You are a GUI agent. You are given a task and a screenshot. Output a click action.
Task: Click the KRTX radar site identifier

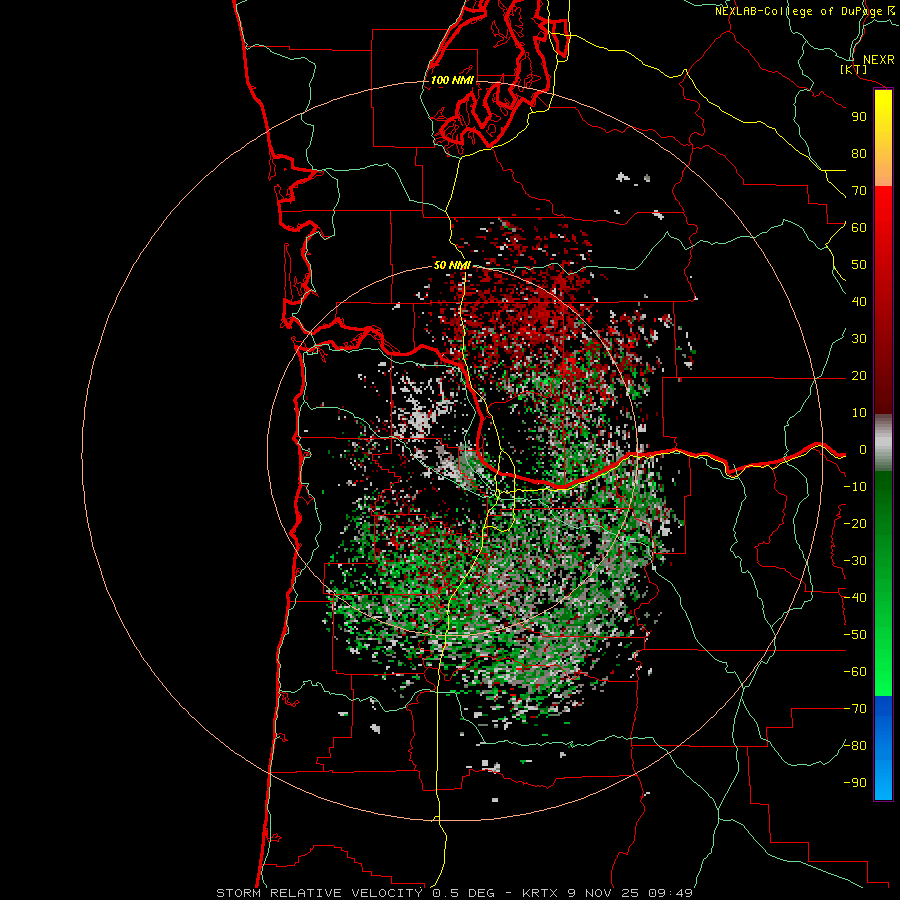click(542, 893)
